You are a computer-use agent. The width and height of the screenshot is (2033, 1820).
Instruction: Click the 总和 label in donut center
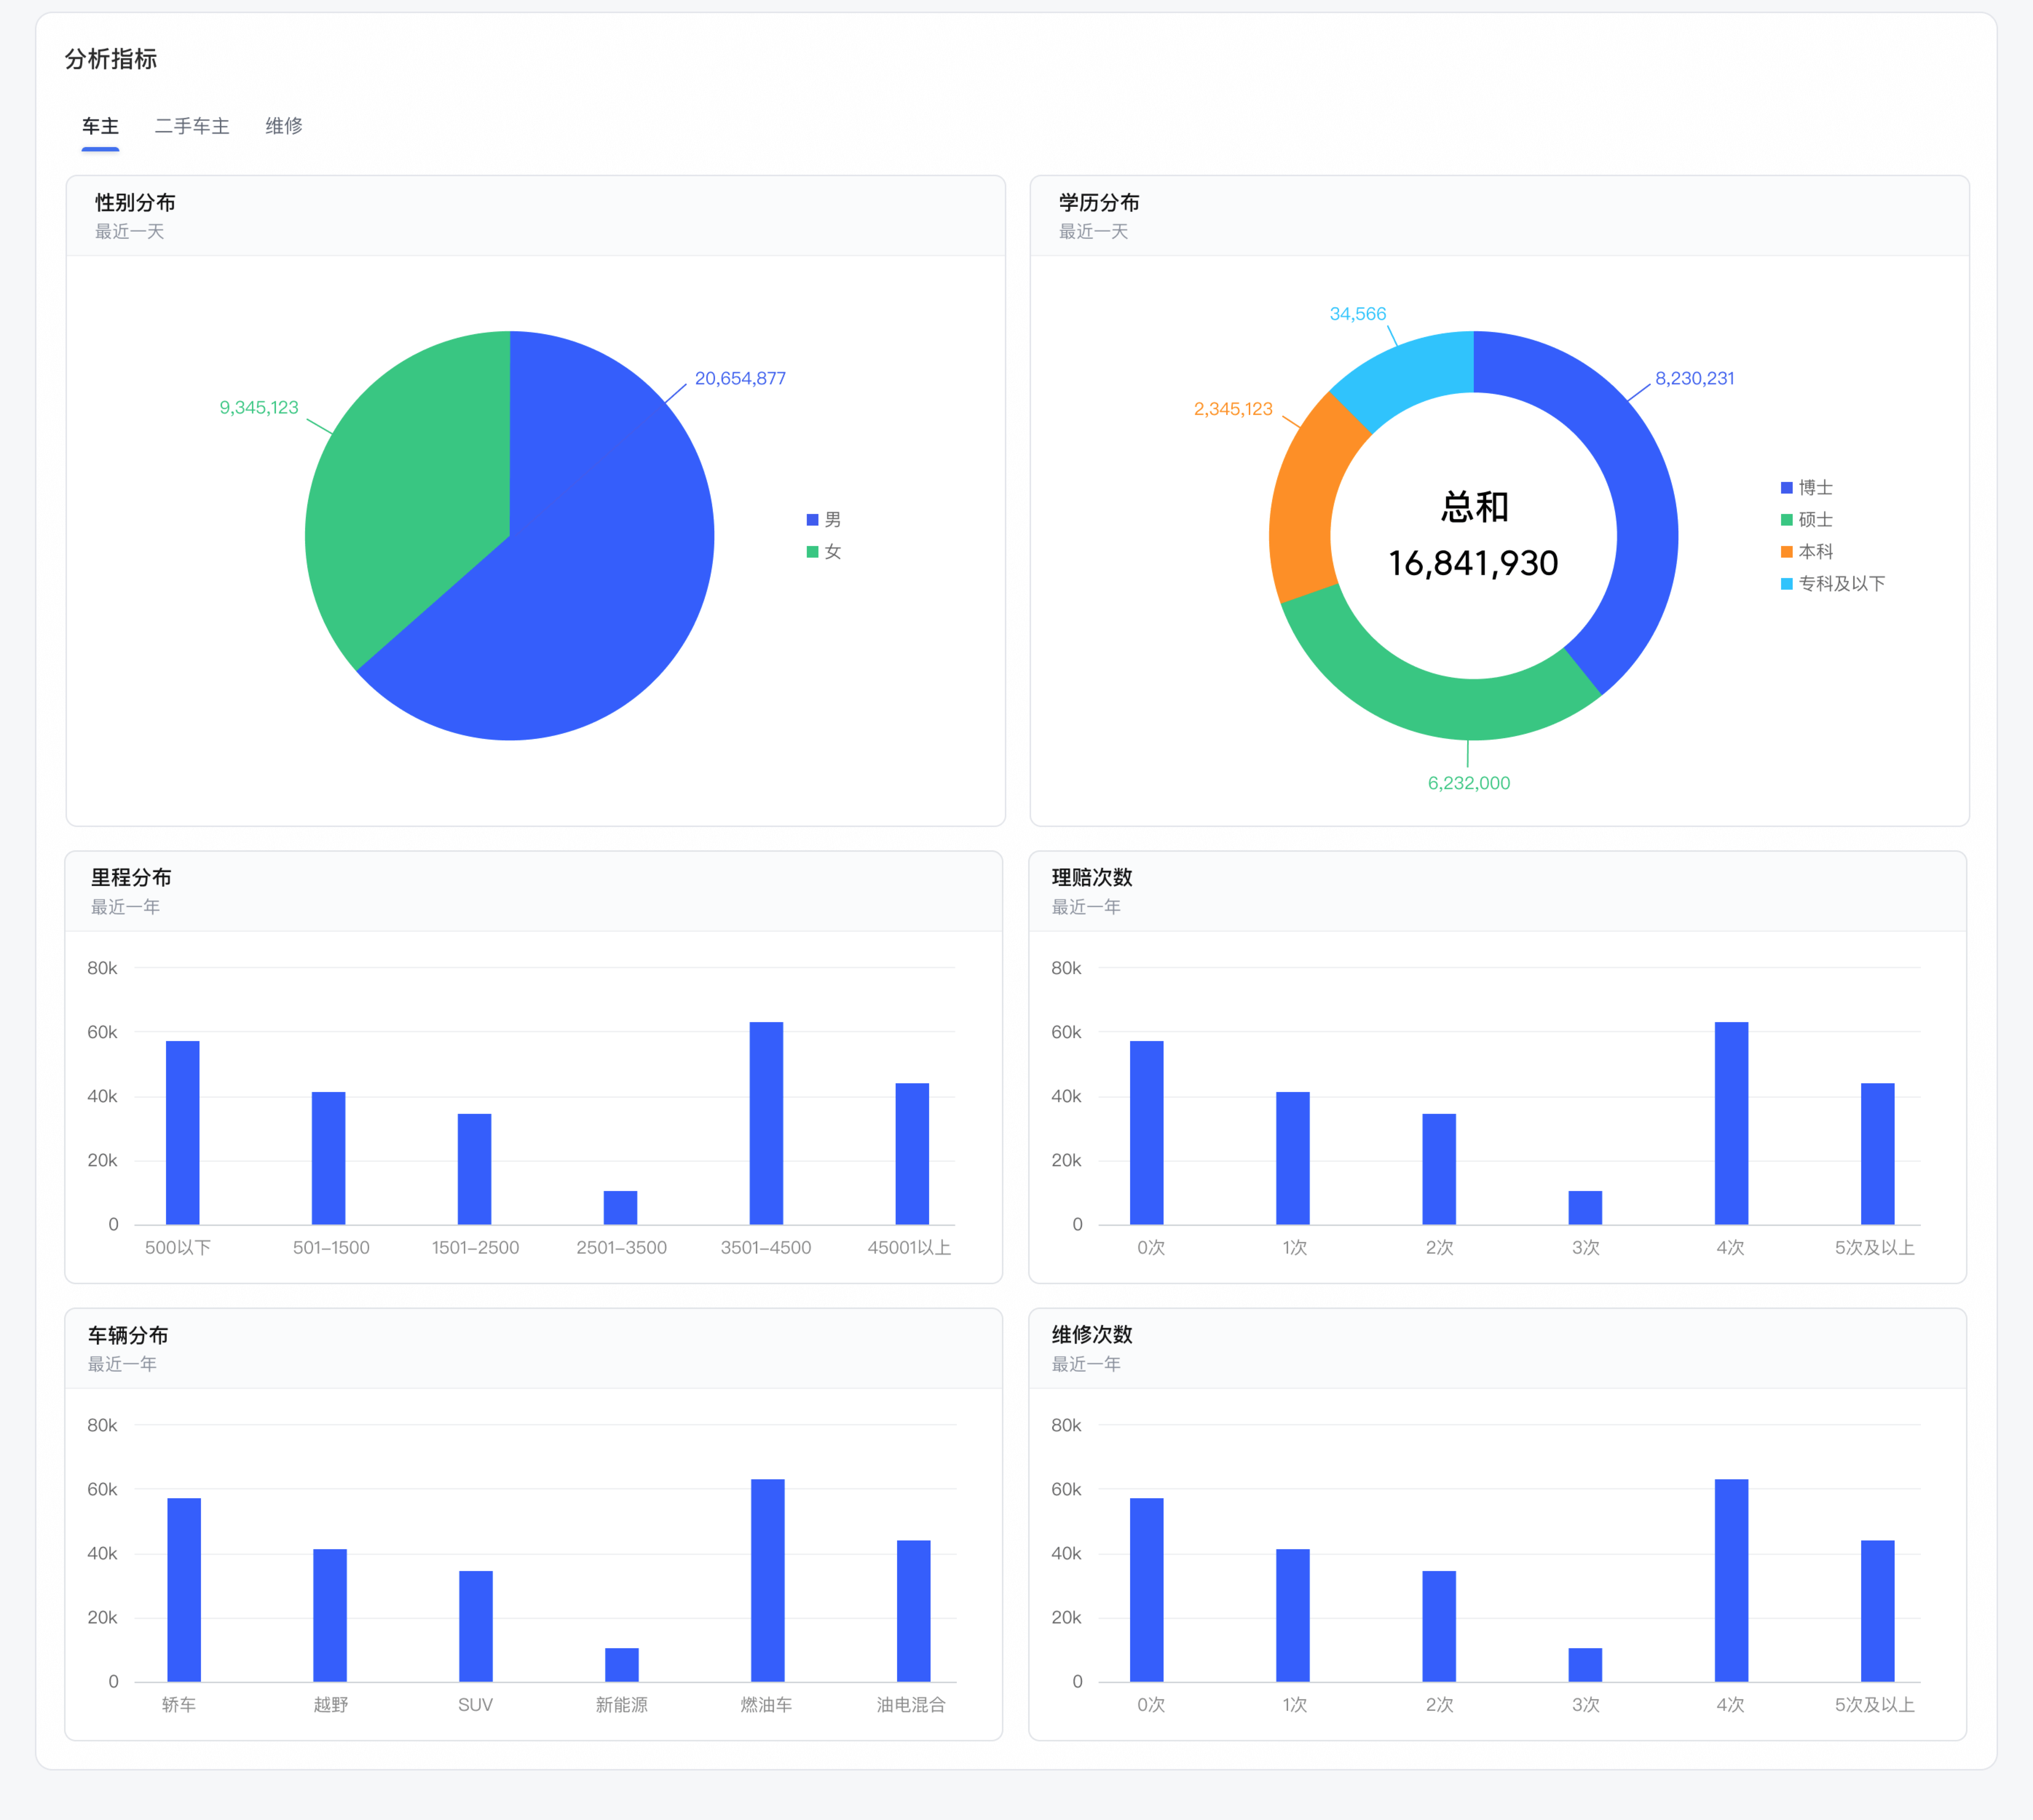point(1474,507)
